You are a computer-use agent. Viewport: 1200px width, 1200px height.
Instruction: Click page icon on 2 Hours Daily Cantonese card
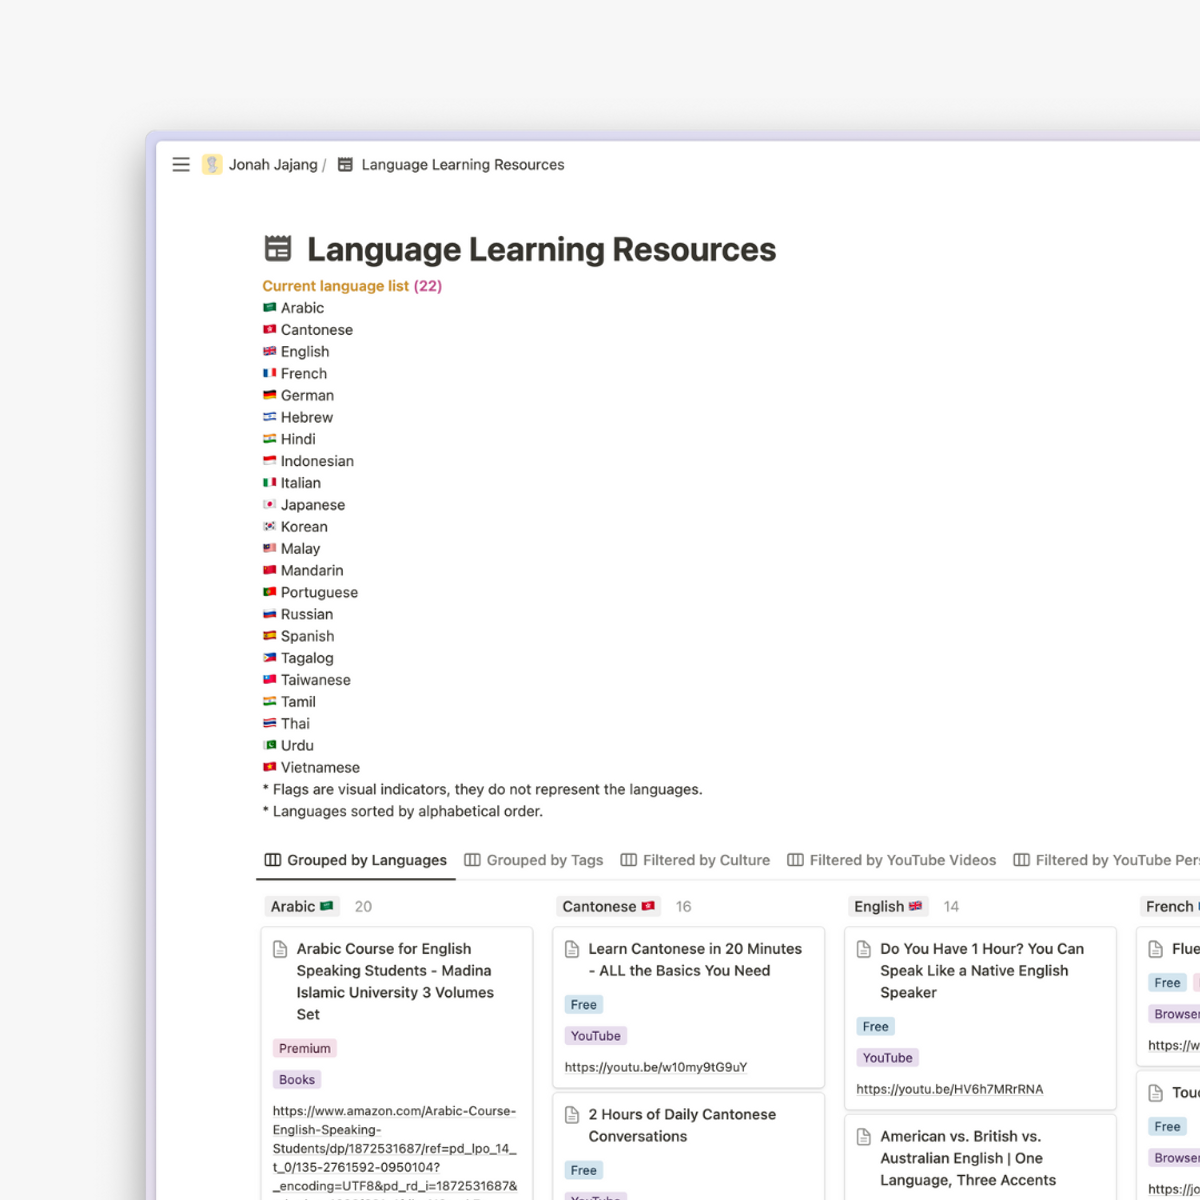(x=572, y=1115)
